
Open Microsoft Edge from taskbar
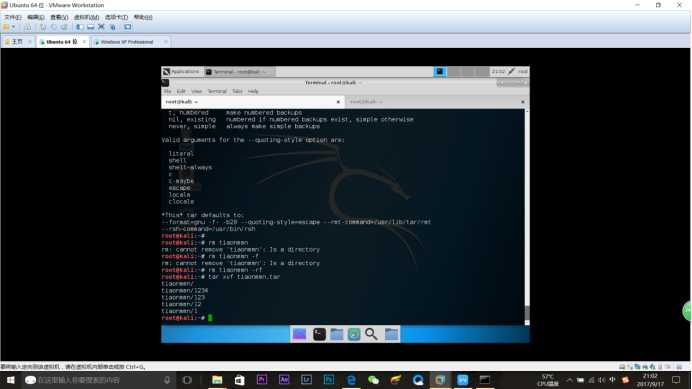click(x=351, y=380)
